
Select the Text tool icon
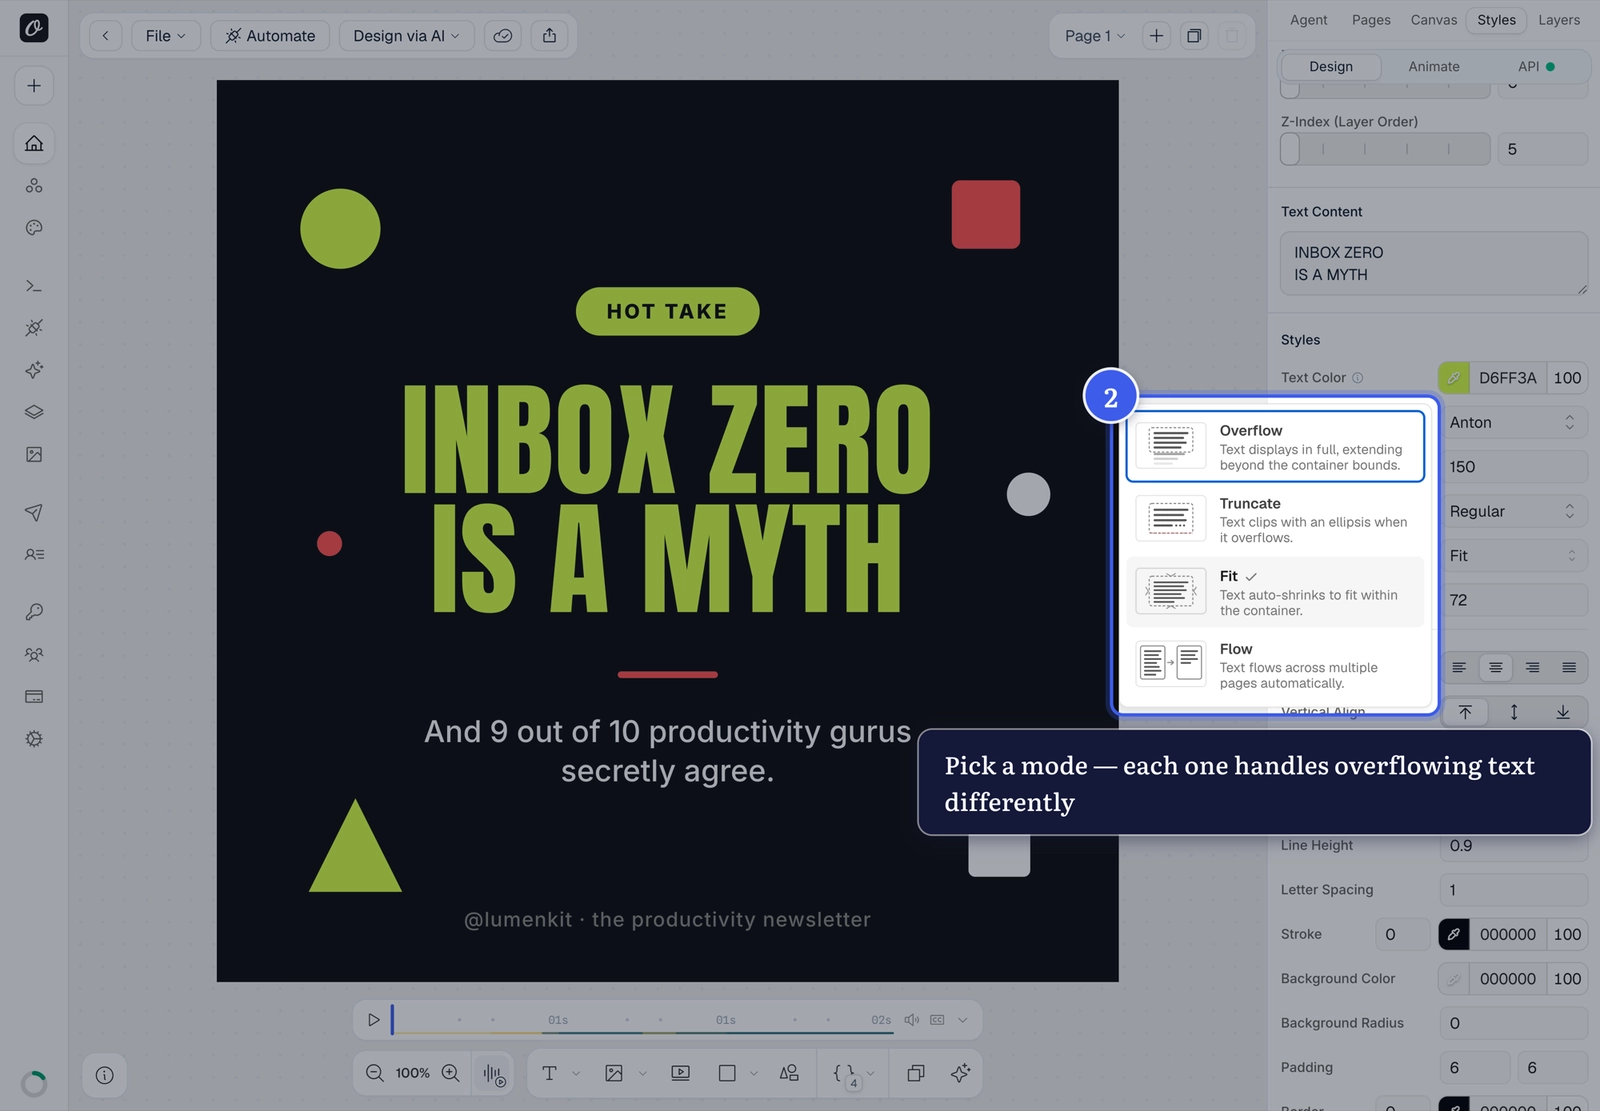(x=549, y=1073)
